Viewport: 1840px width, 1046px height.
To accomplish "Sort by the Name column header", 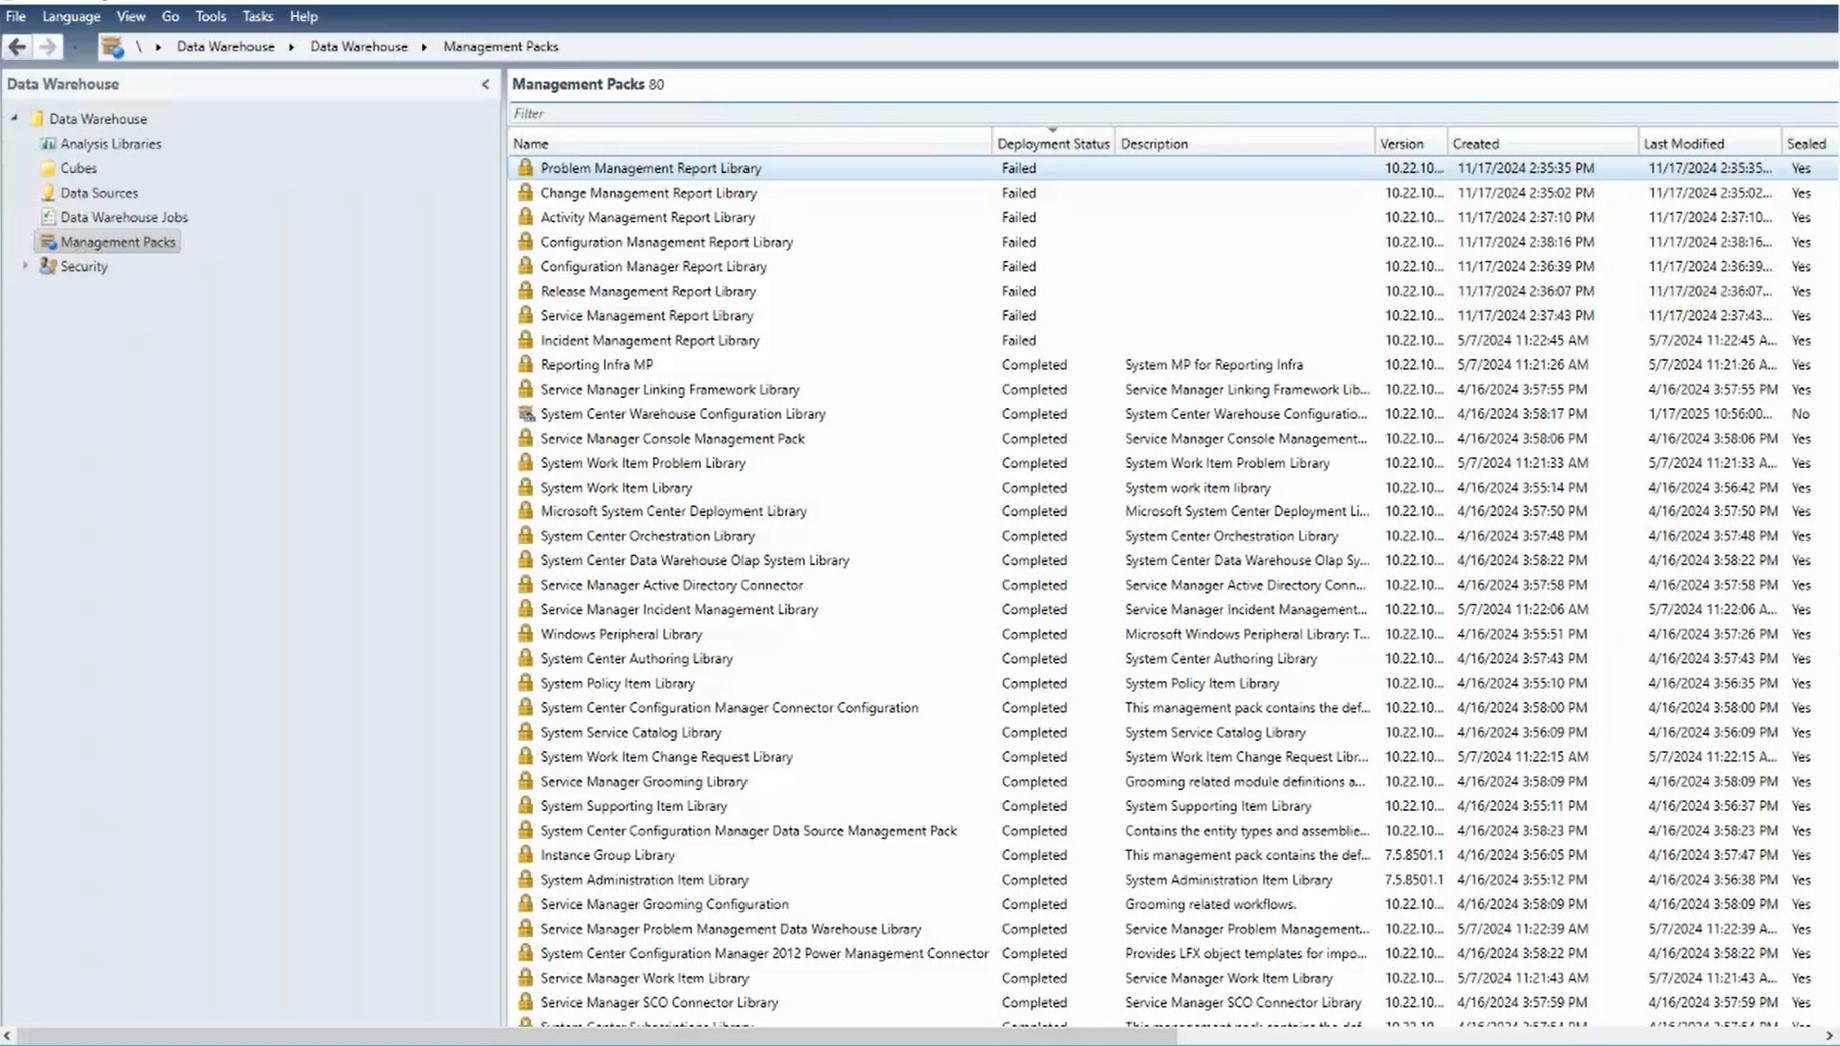I will (750, 144).
